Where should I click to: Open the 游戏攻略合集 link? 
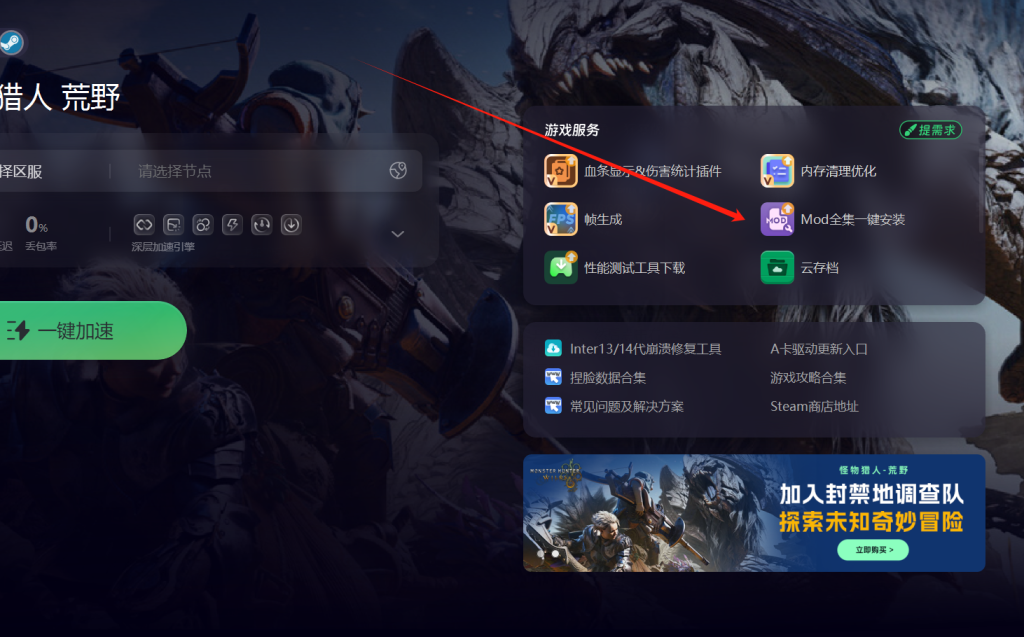tap(808, 378)
